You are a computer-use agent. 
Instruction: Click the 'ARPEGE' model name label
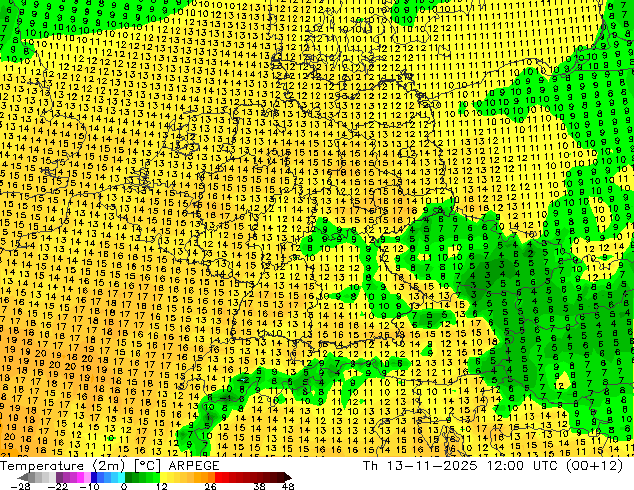click(194, 466)
